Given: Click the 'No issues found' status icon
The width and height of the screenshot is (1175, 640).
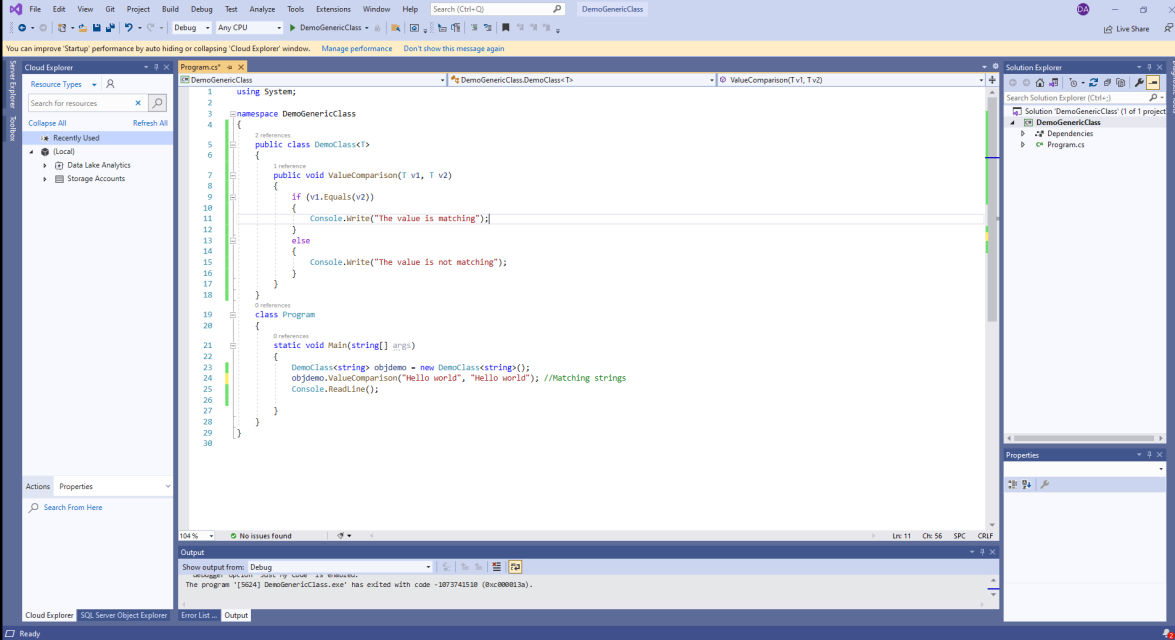Looking at the screenshot, I should click(232, 534).
